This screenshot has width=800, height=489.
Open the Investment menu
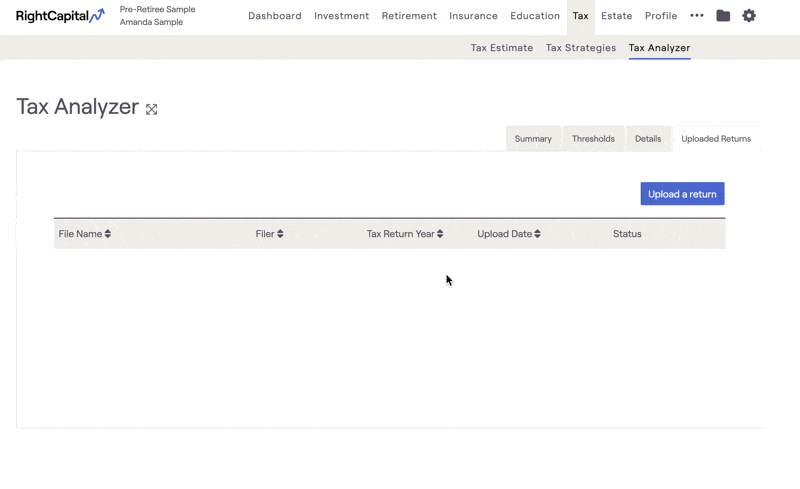tap(341, 16)
